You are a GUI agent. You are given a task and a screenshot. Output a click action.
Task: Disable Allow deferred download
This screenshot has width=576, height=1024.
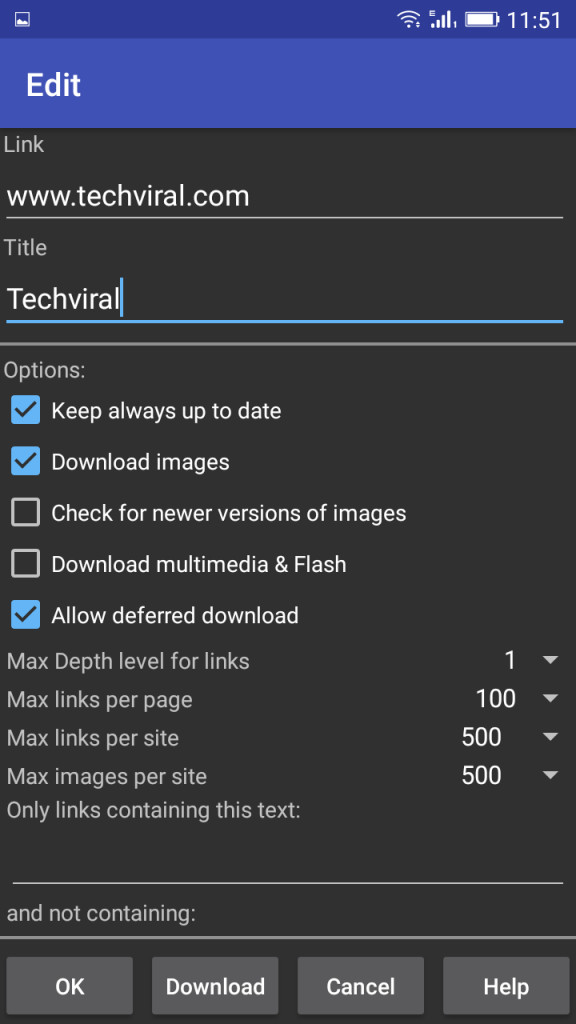pyautogui.click(x=24, y=614)
